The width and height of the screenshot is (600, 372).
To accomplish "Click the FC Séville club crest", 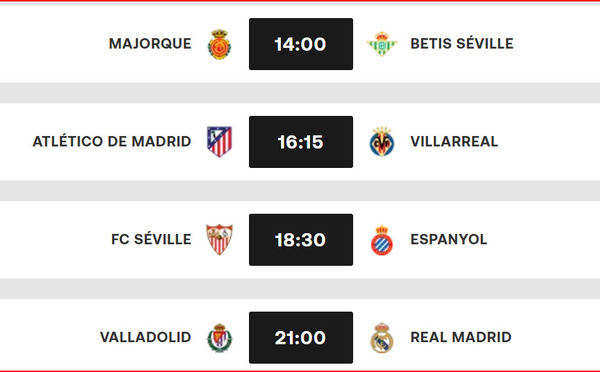I will point(219,240).
